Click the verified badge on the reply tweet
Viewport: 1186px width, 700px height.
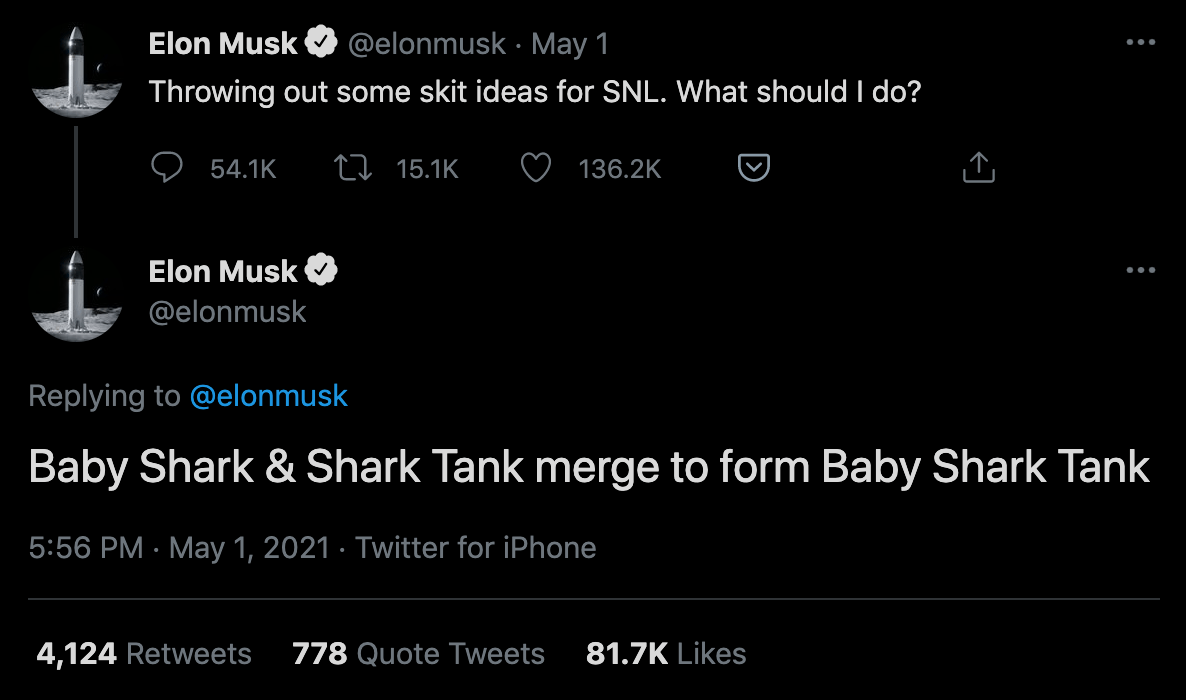pyautogui.click(x=321, y=270)
